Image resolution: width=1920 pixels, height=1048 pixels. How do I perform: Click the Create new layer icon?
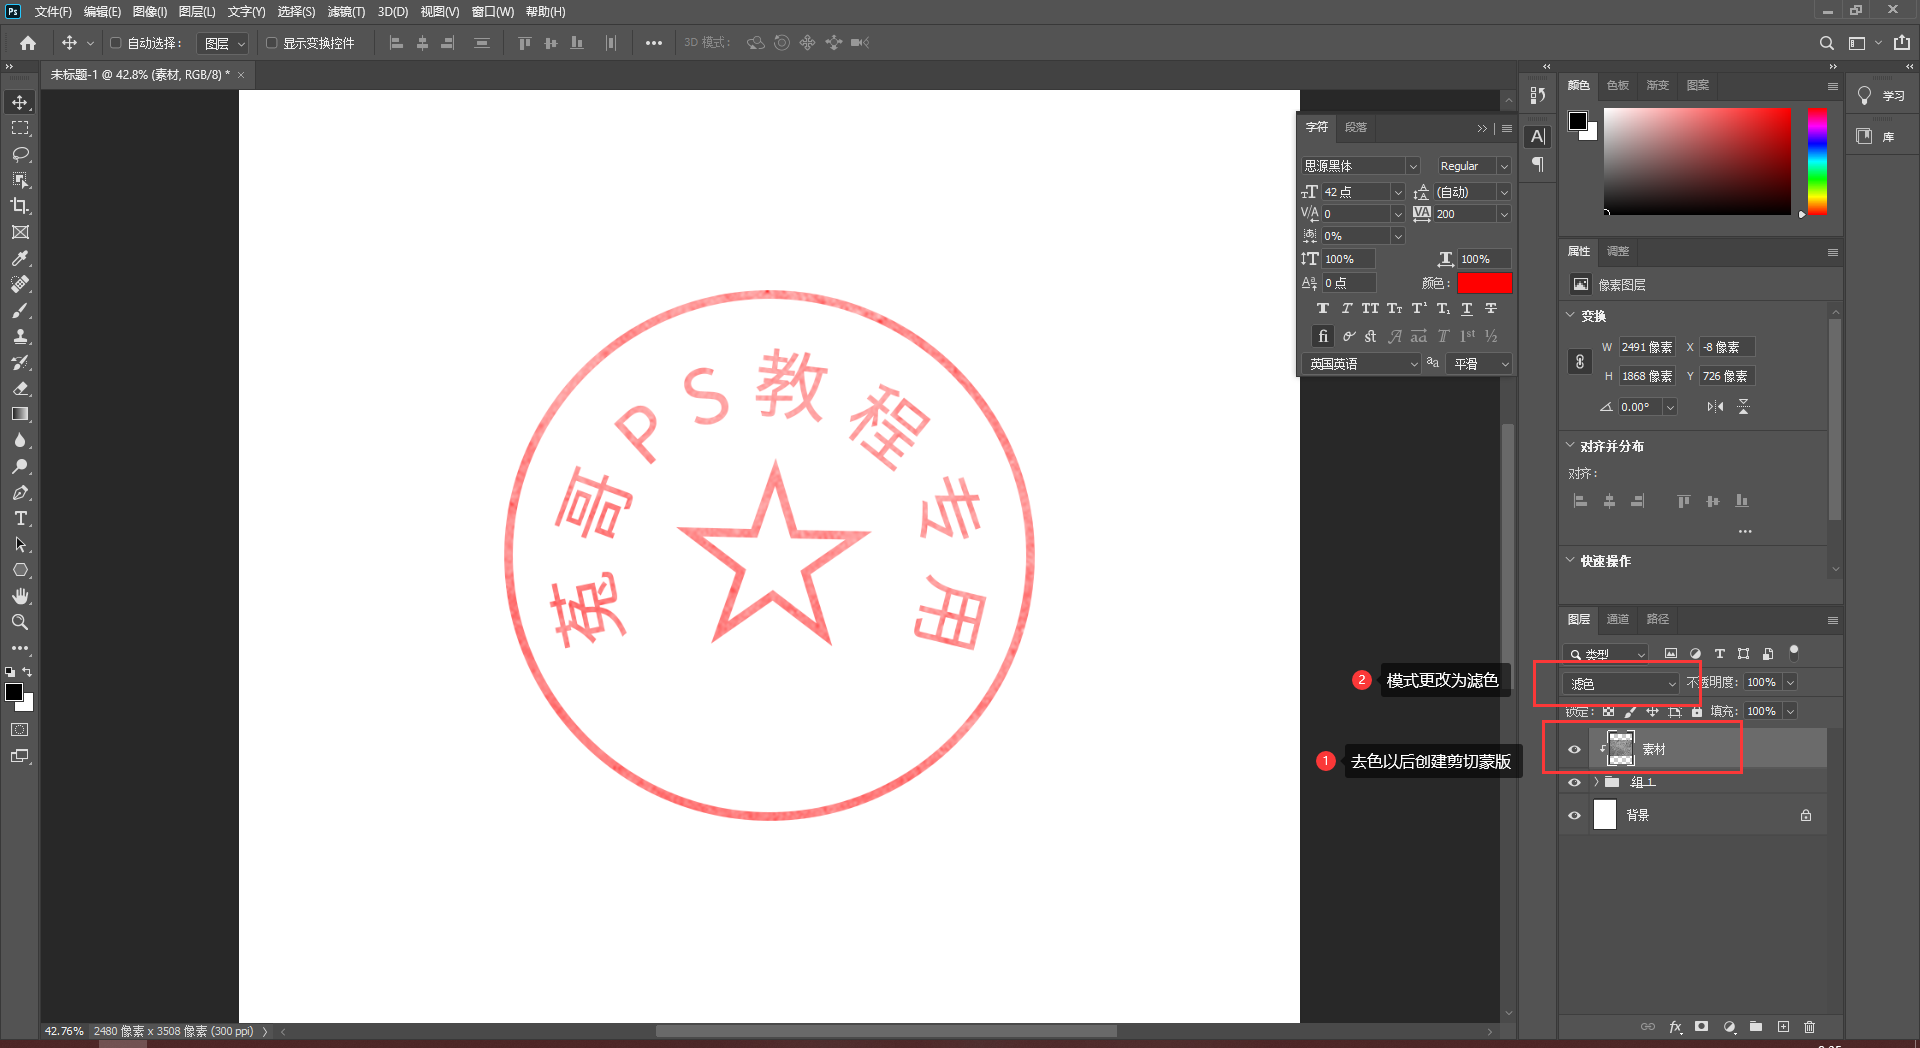tap(1782, 1027)
